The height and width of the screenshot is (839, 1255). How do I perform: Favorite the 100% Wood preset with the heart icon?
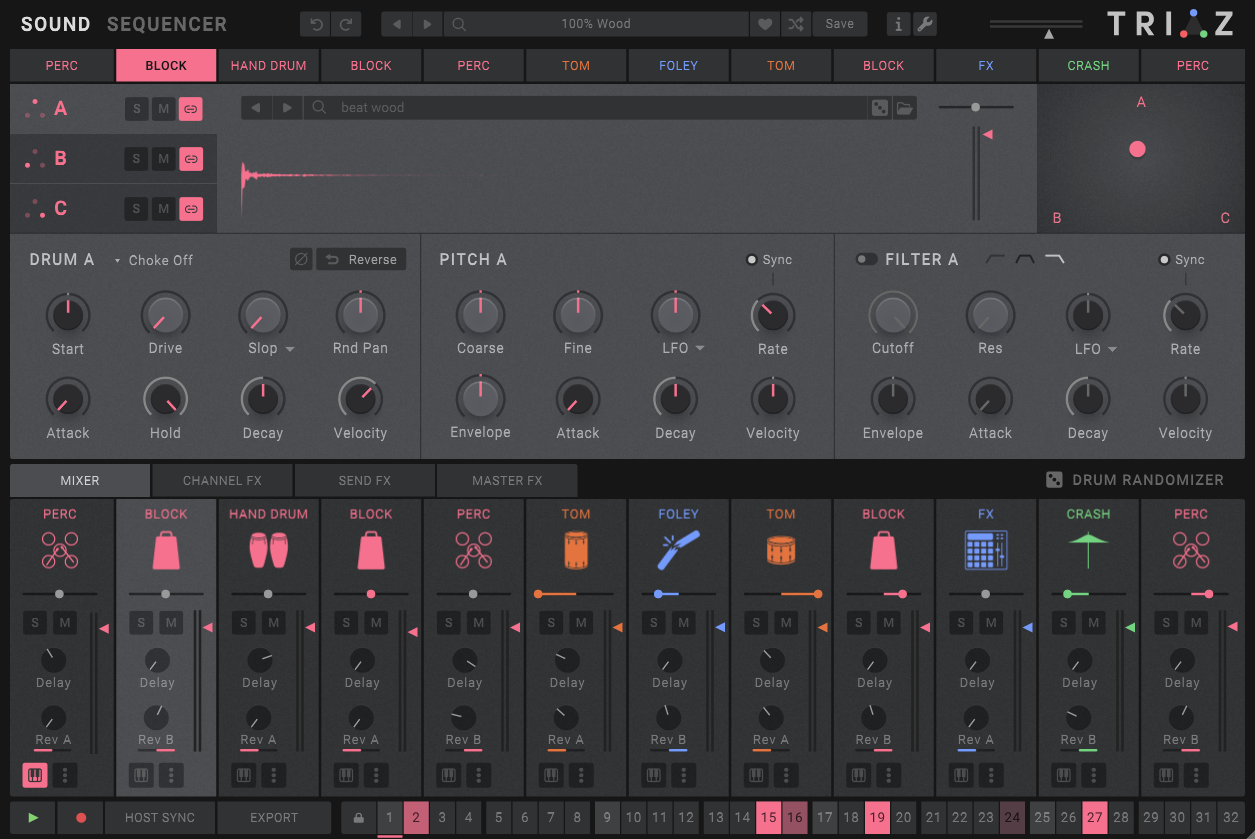[x=764, y=23]
